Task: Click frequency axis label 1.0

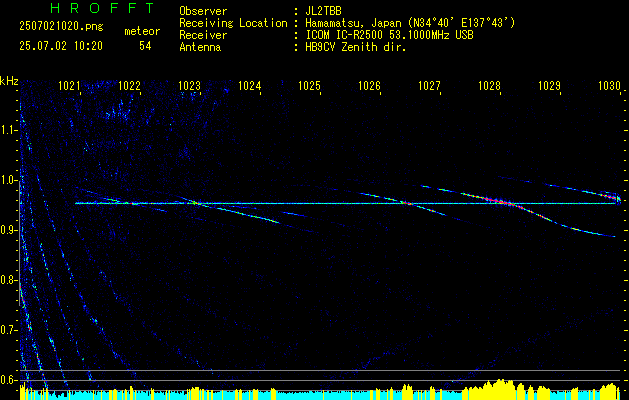Action: coord(9,180)
